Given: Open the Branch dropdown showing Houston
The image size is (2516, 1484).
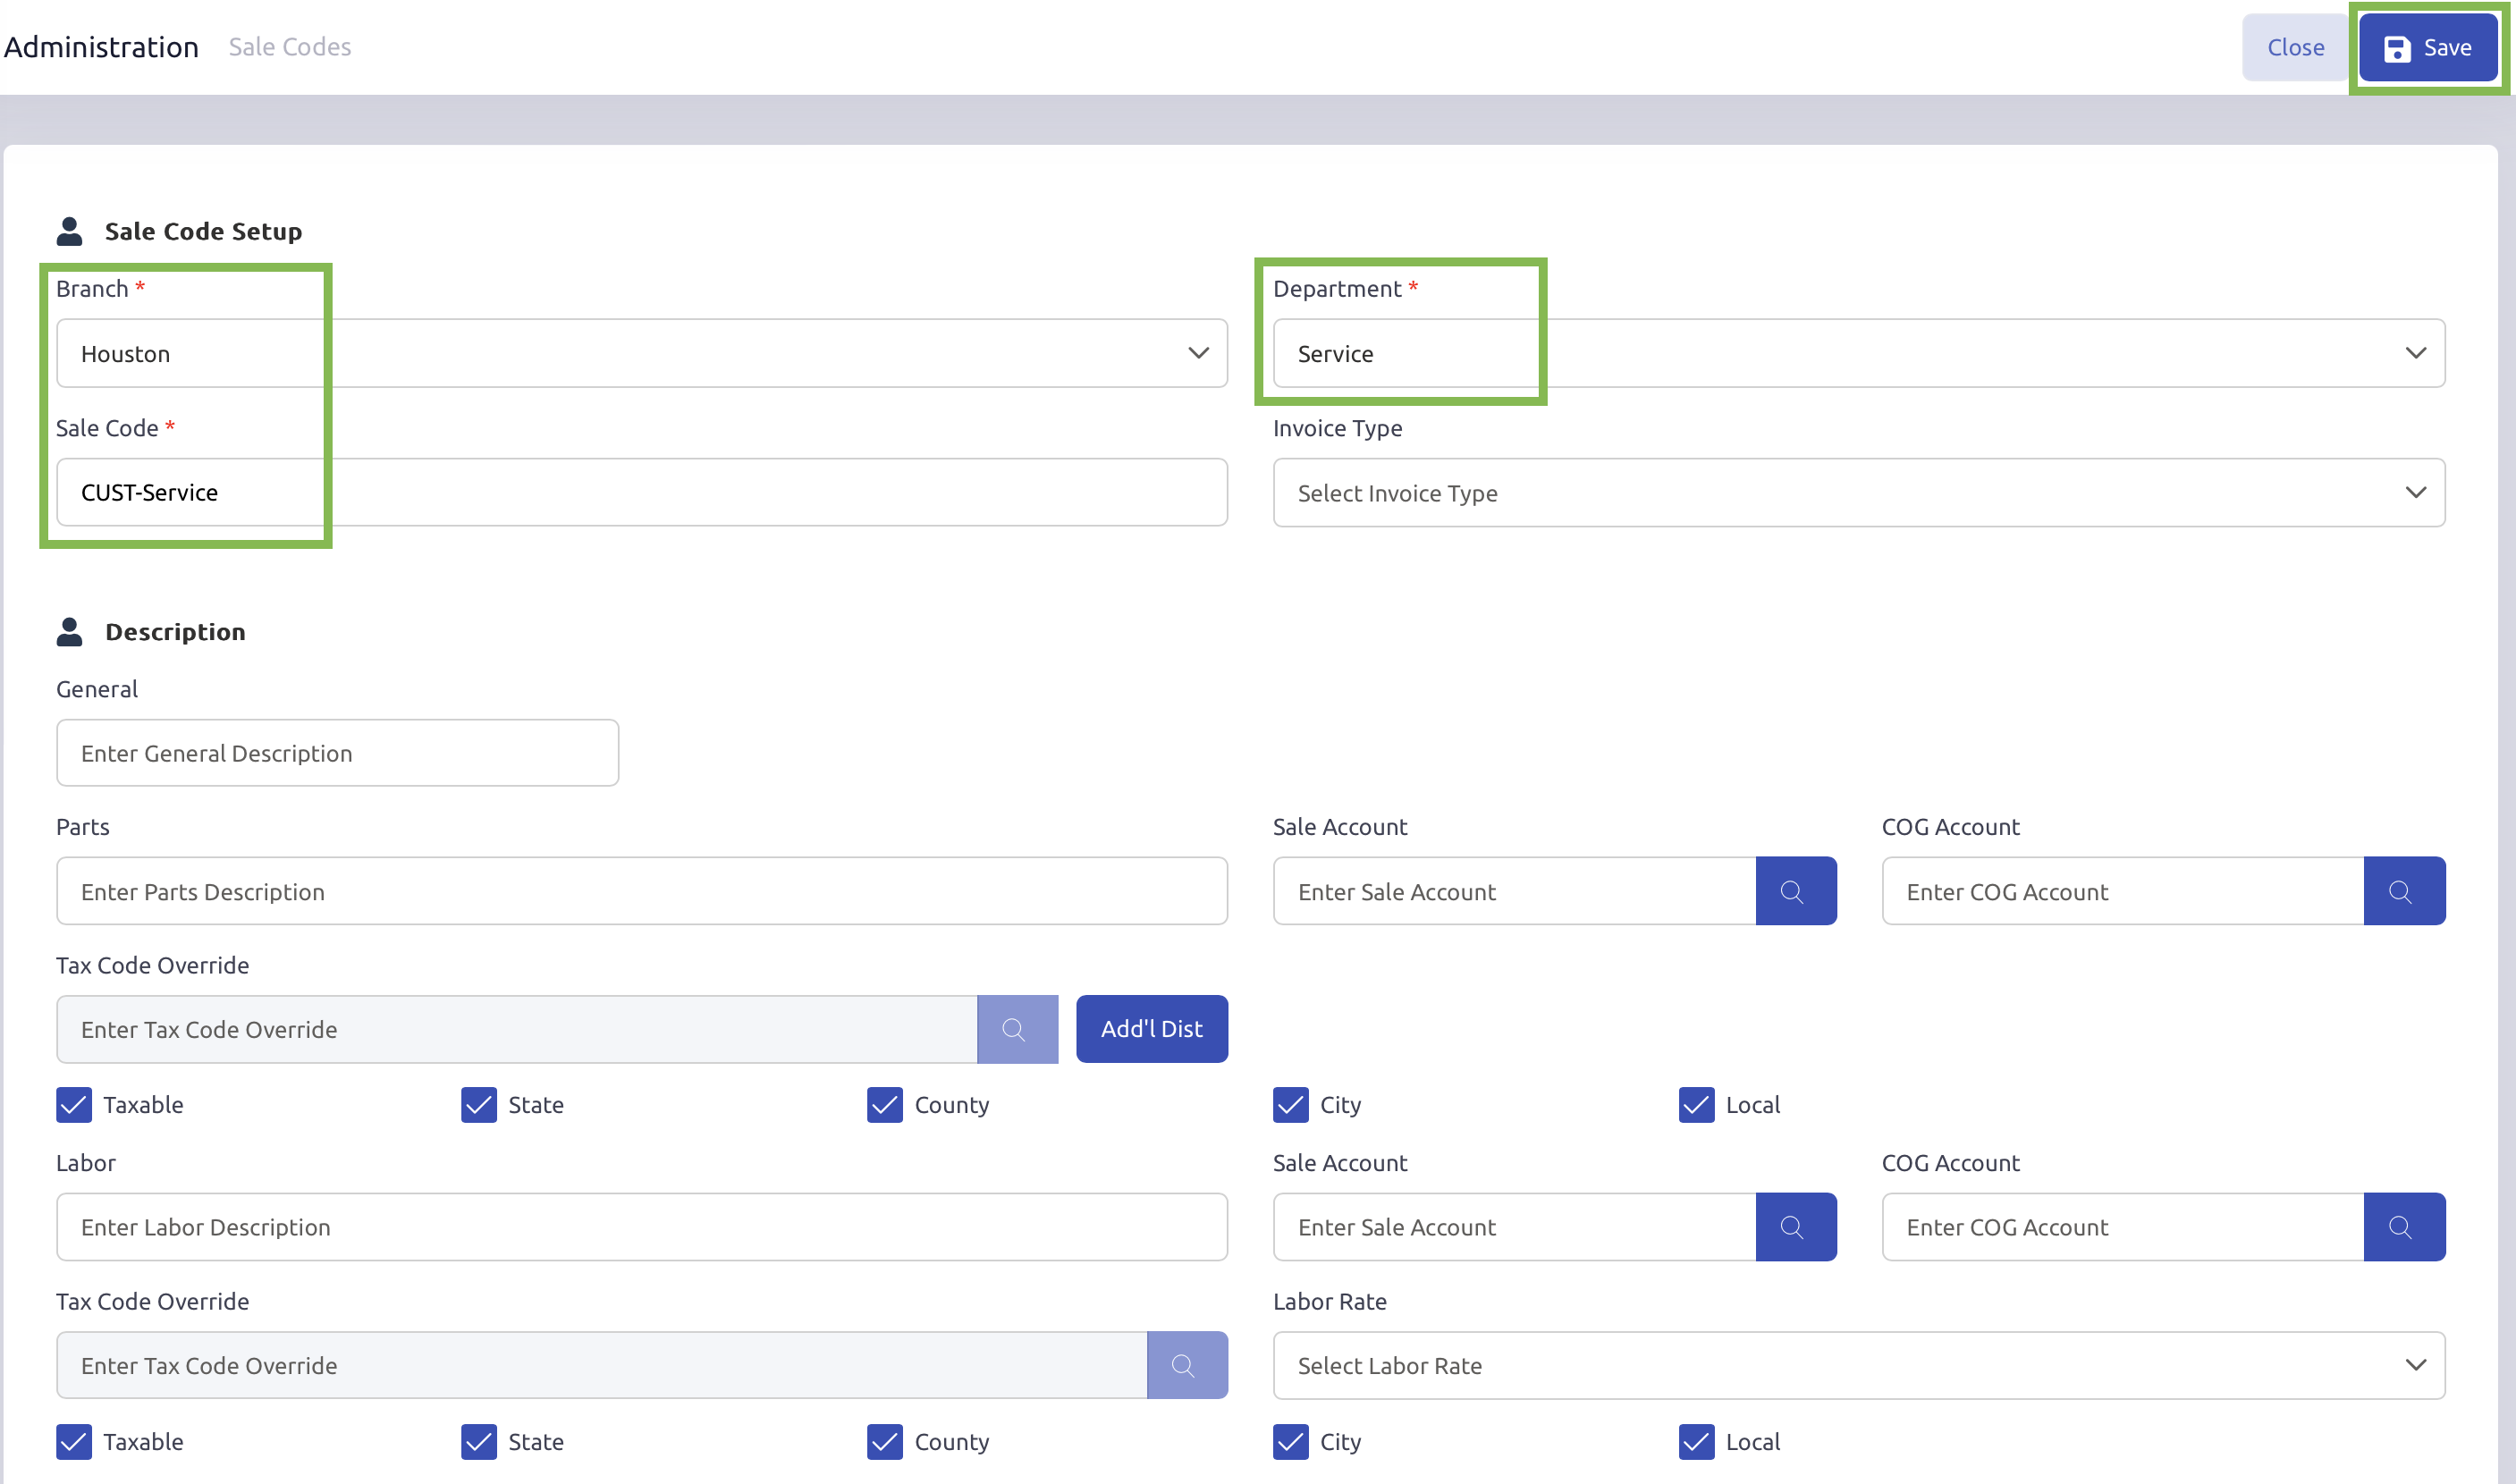Looking at the screenshot, I should pyautogui.click(x=641, y=353).
